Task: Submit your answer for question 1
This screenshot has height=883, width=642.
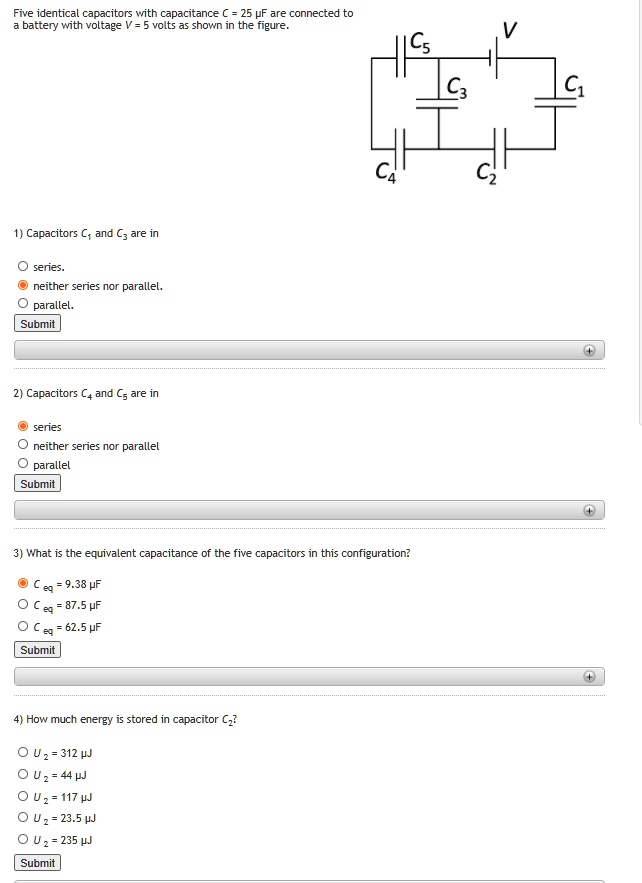Action: pos(36,323)
